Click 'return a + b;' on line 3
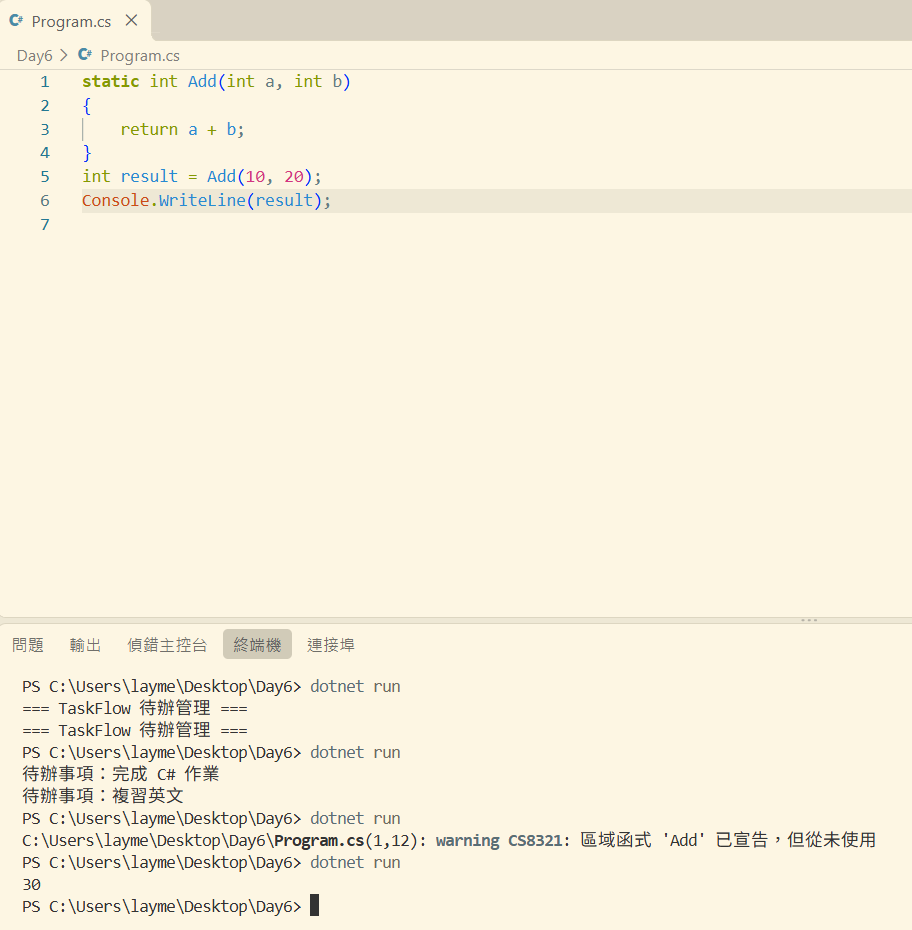 [x=182, y=129]
